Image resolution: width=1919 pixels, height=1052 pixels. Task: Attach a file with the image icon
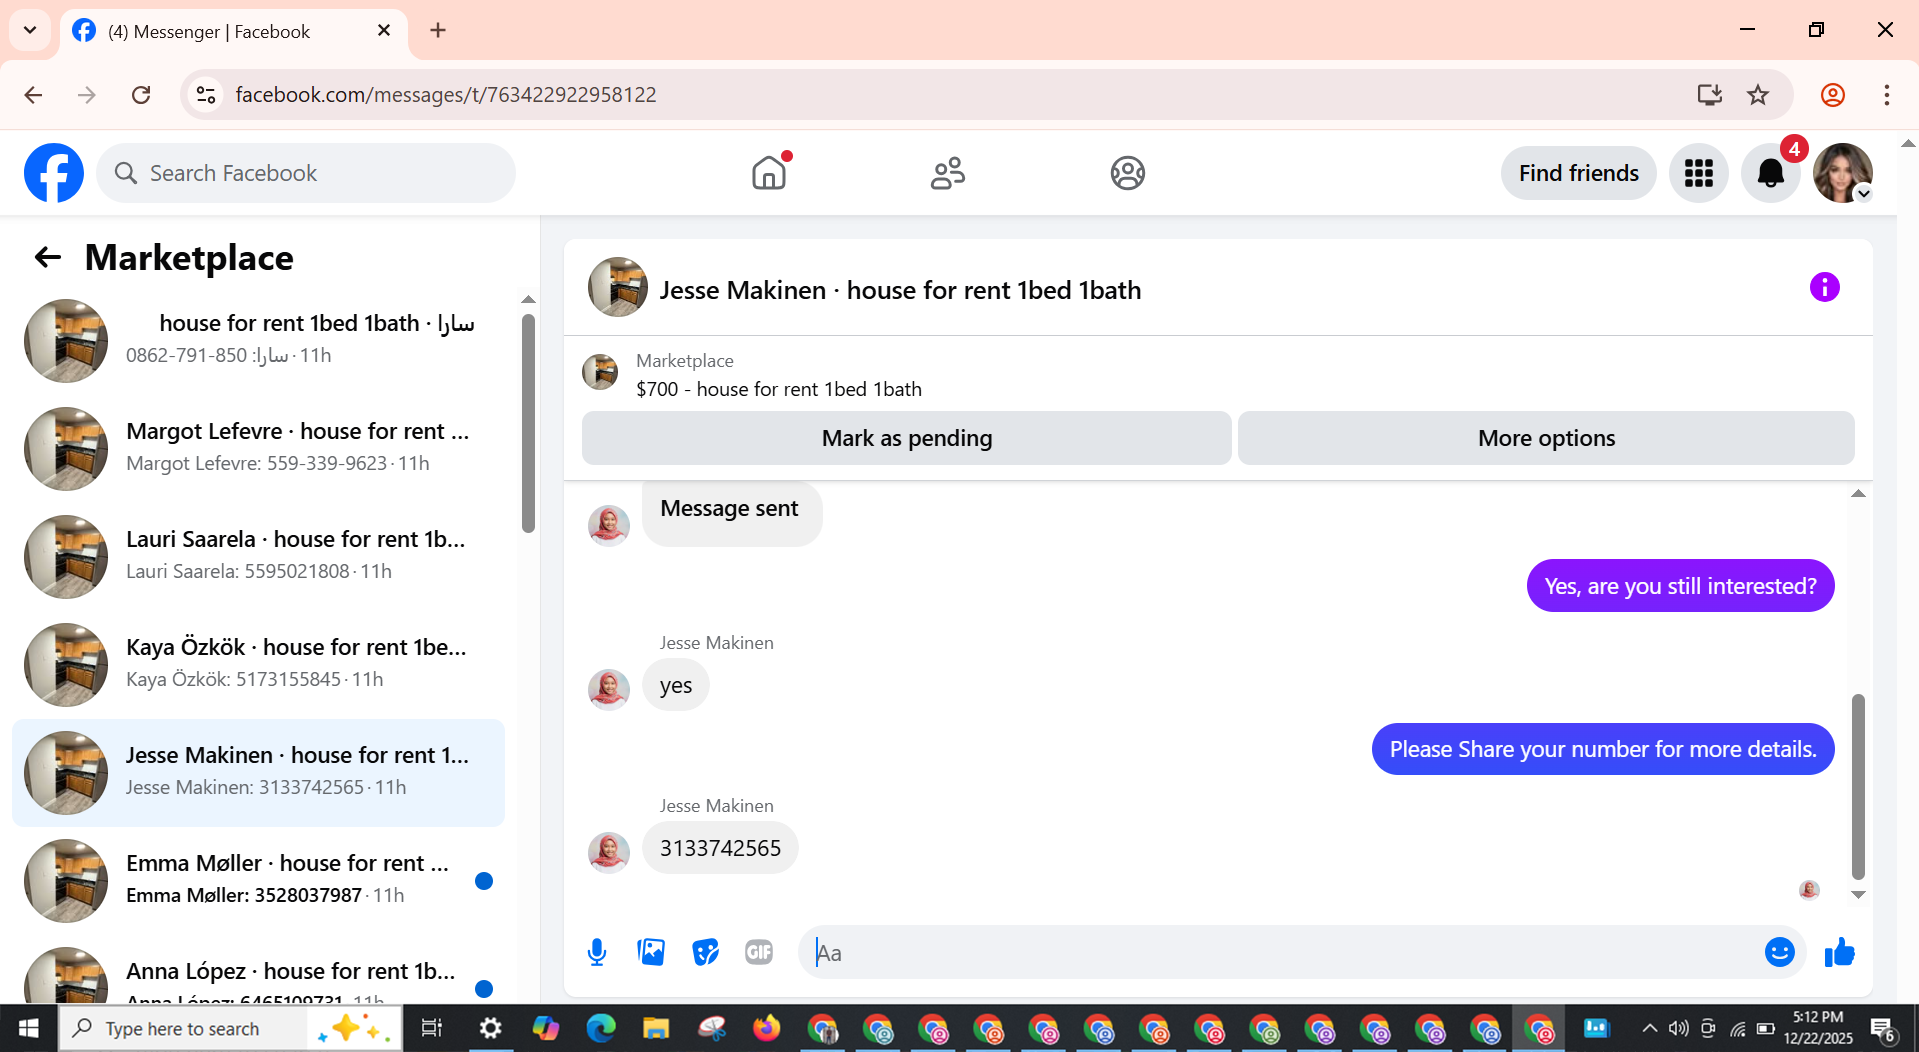pyautogui.click(x=651, y=952)
